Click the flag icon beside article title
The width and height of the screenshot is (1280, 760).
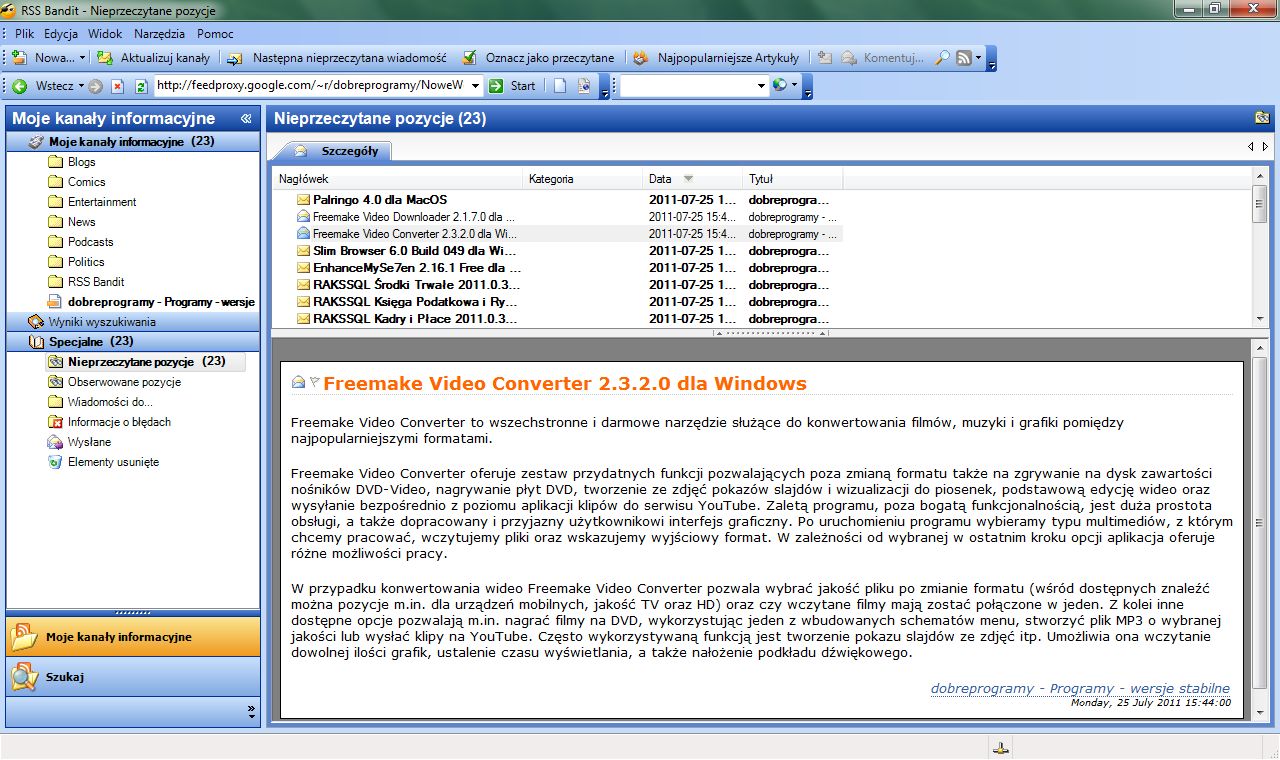click(x=314, y=382)
